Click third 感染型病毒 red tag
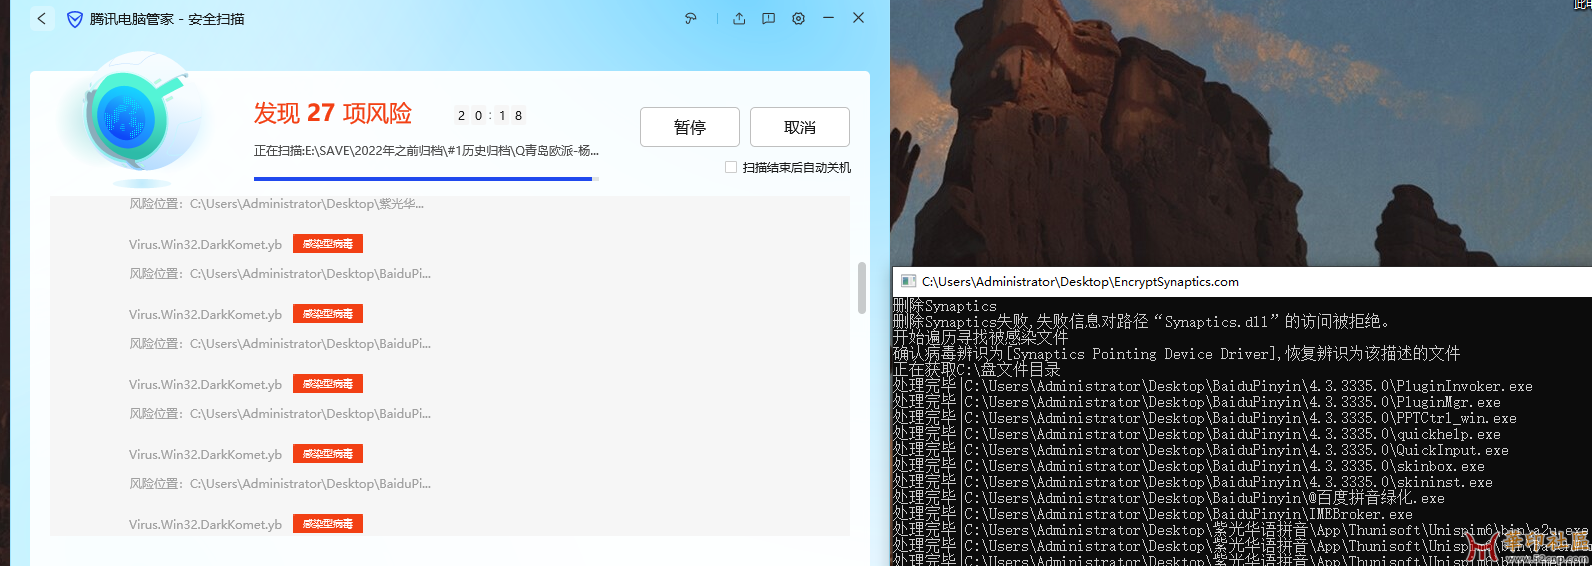 click(x=328, y=384)
